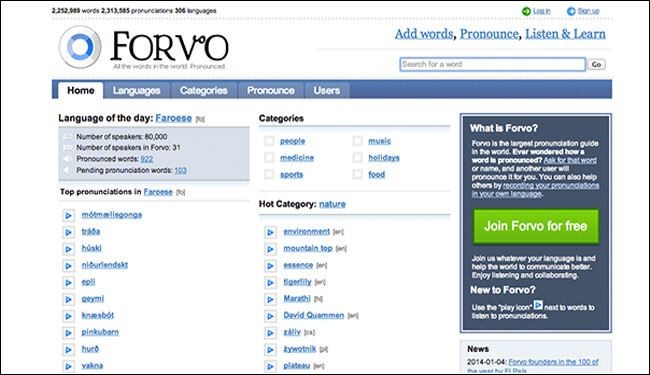Click the music category icon
The height and width of the screenshot is (375, 650).
click(357, 141)
